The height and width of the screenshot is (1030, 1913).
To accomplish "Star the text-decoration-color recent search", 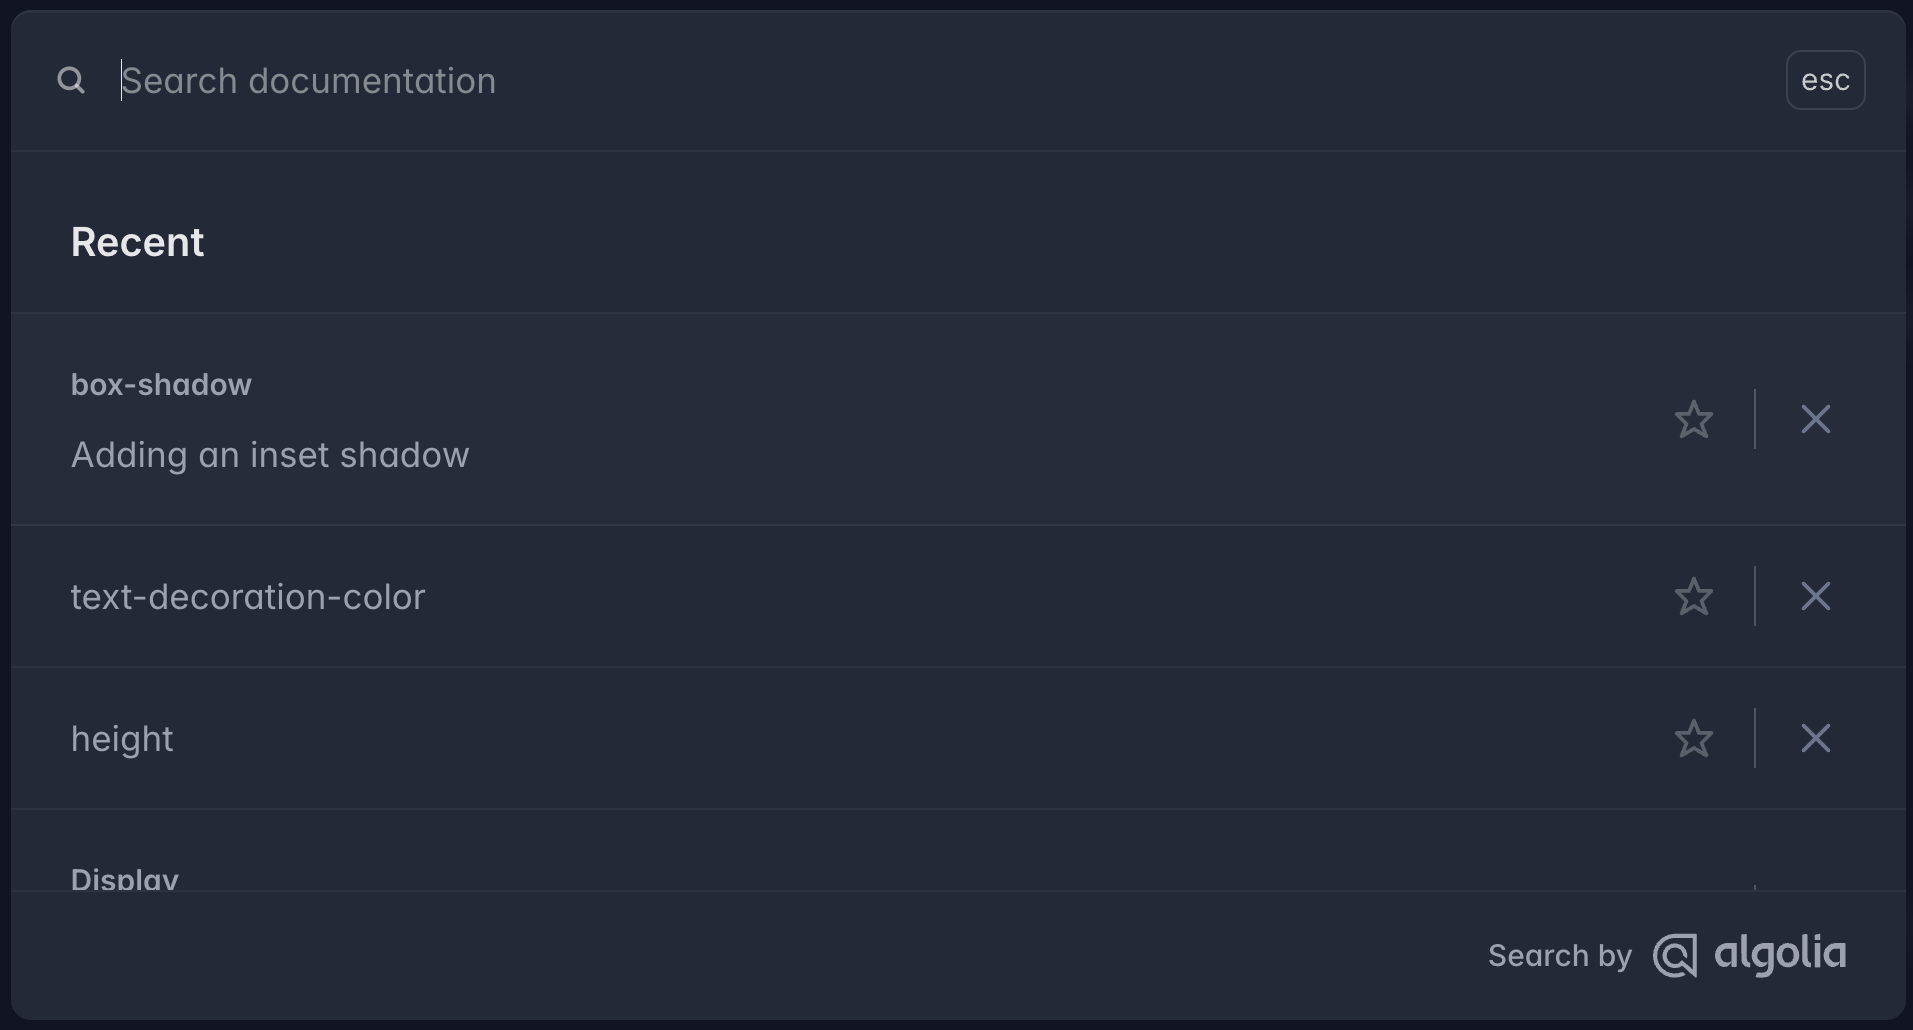I will click(1693, 597).
